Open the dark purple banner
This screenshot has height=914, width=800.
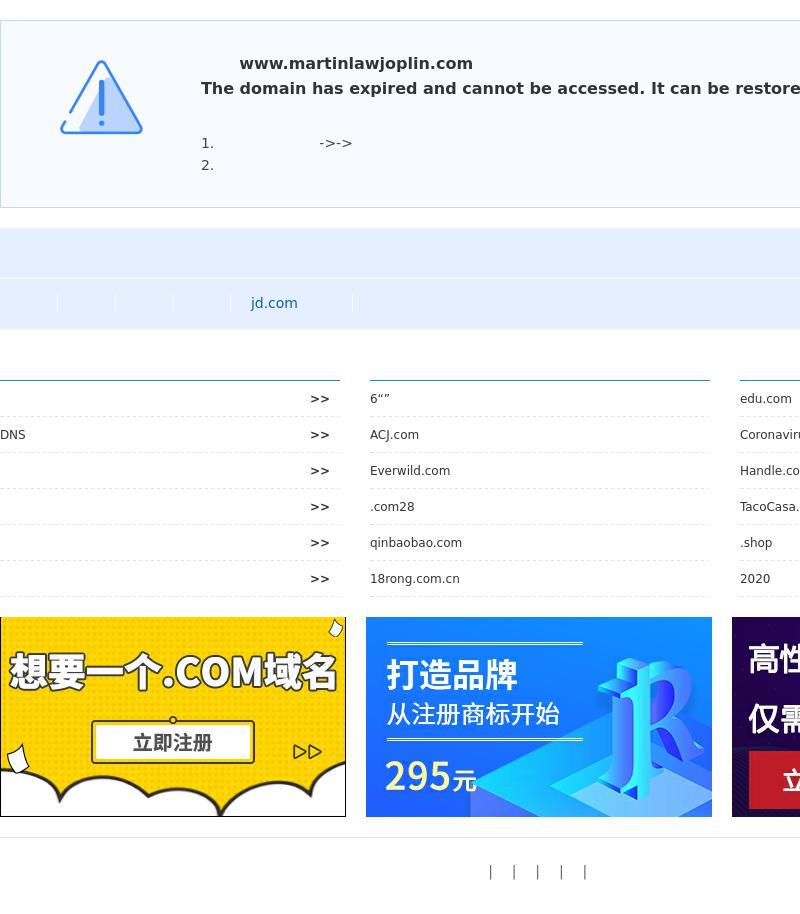coord(766,717)
